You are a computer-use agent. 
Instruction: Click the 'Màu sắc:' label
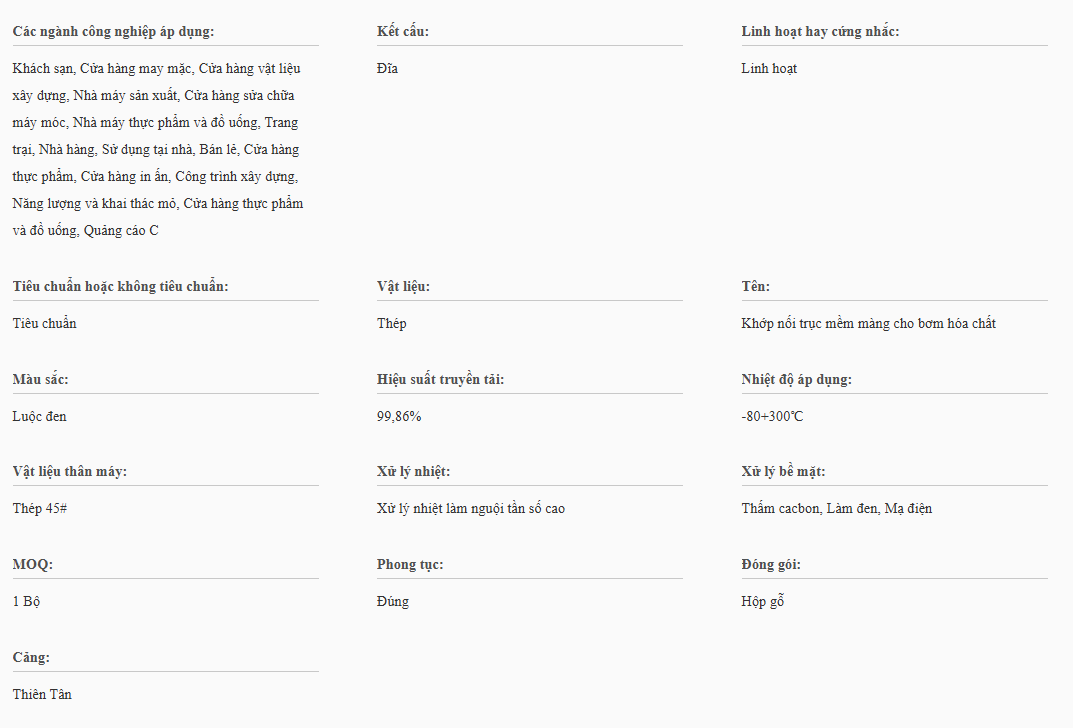(40, 379)
